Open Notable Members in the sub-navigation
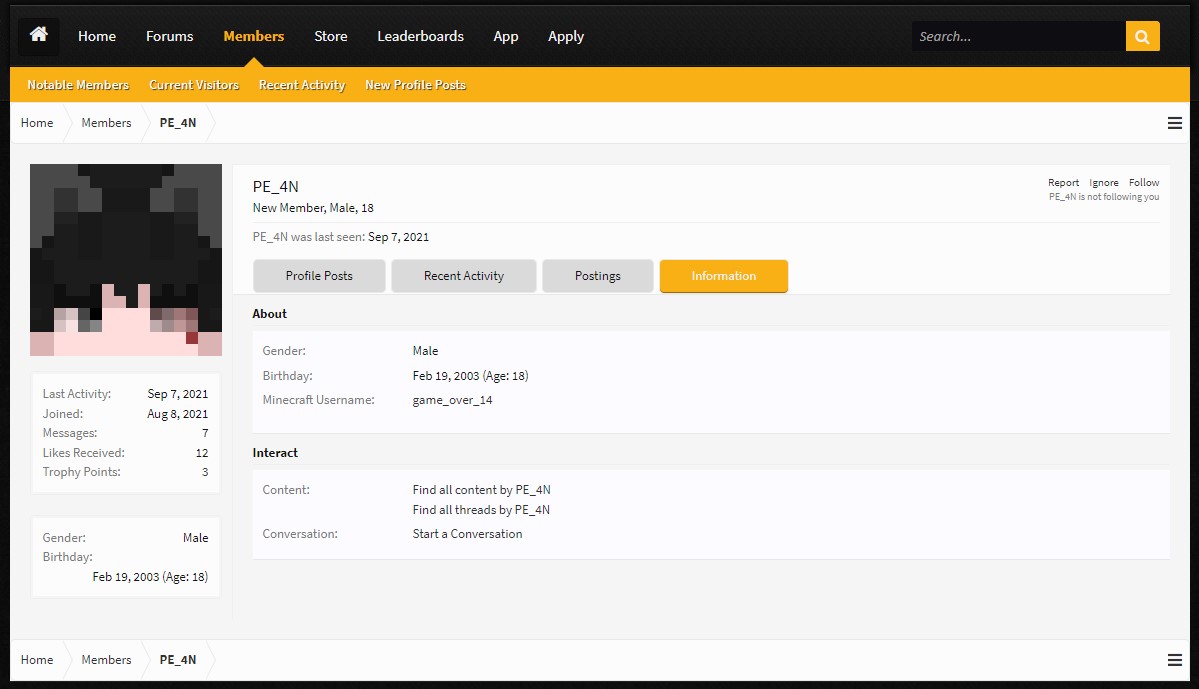Screen dimensions: 1199x689 coord(78,85)
